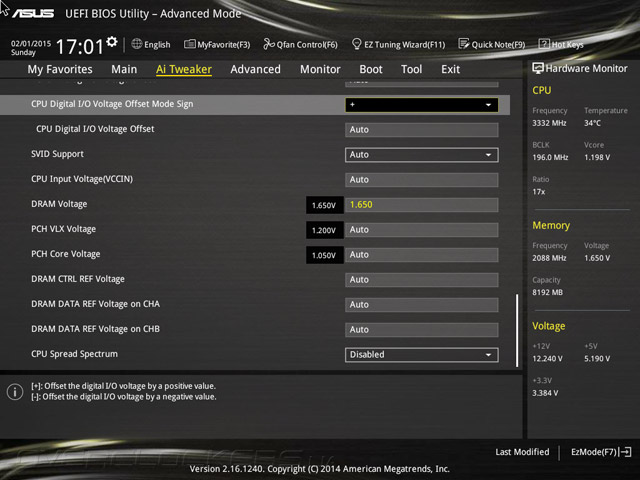The height and width of the screenshot is (480, 640).
Task: Switch to EzMode(F7) label
Action: (594, 452)
